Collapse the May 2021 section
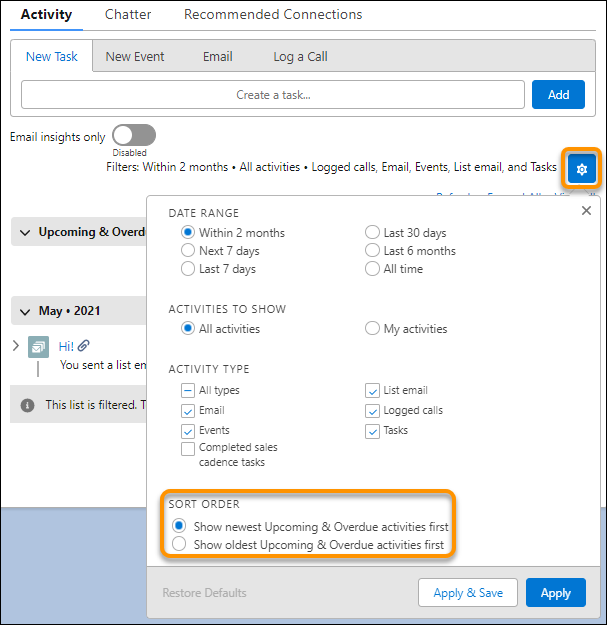This screenshot has height=625, width=607. [25, 312]
